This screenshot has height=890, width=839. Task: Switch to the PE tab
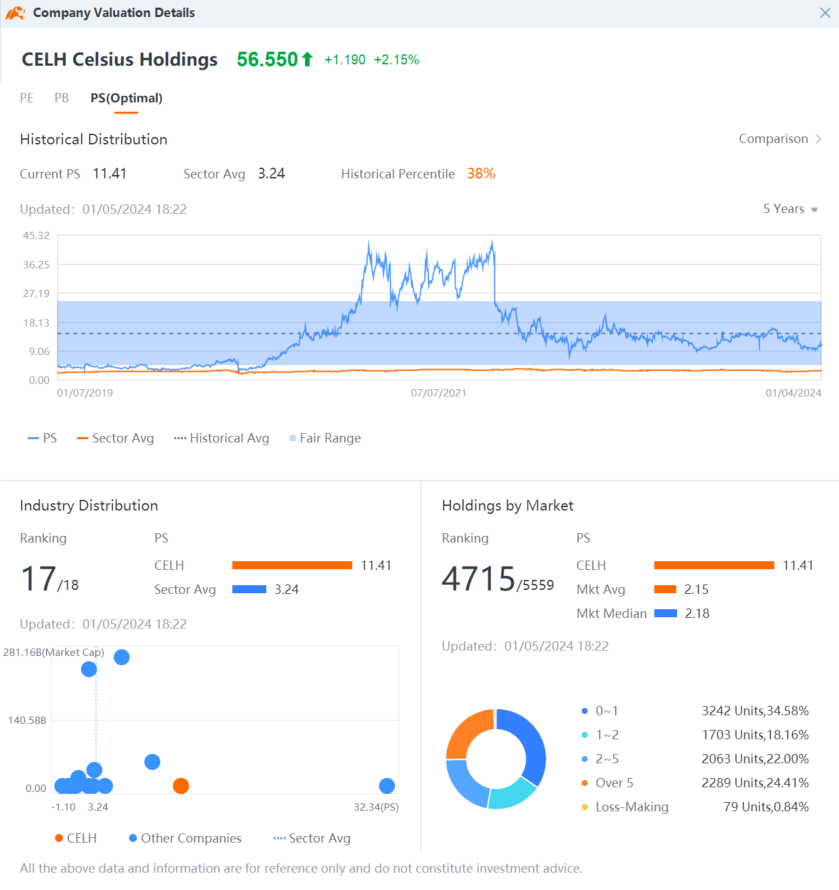(x=27, y=98)
